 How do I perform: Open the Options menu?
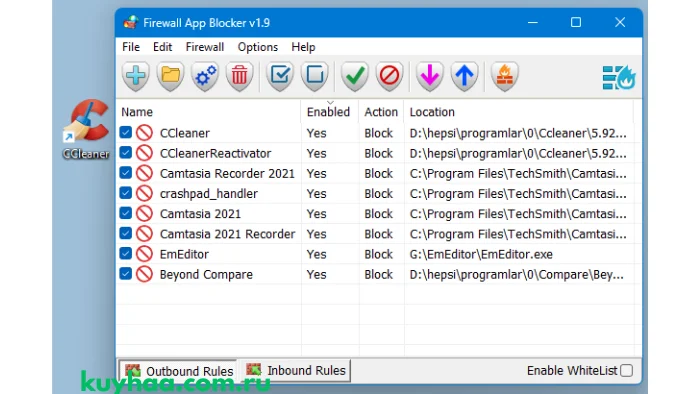258,47
